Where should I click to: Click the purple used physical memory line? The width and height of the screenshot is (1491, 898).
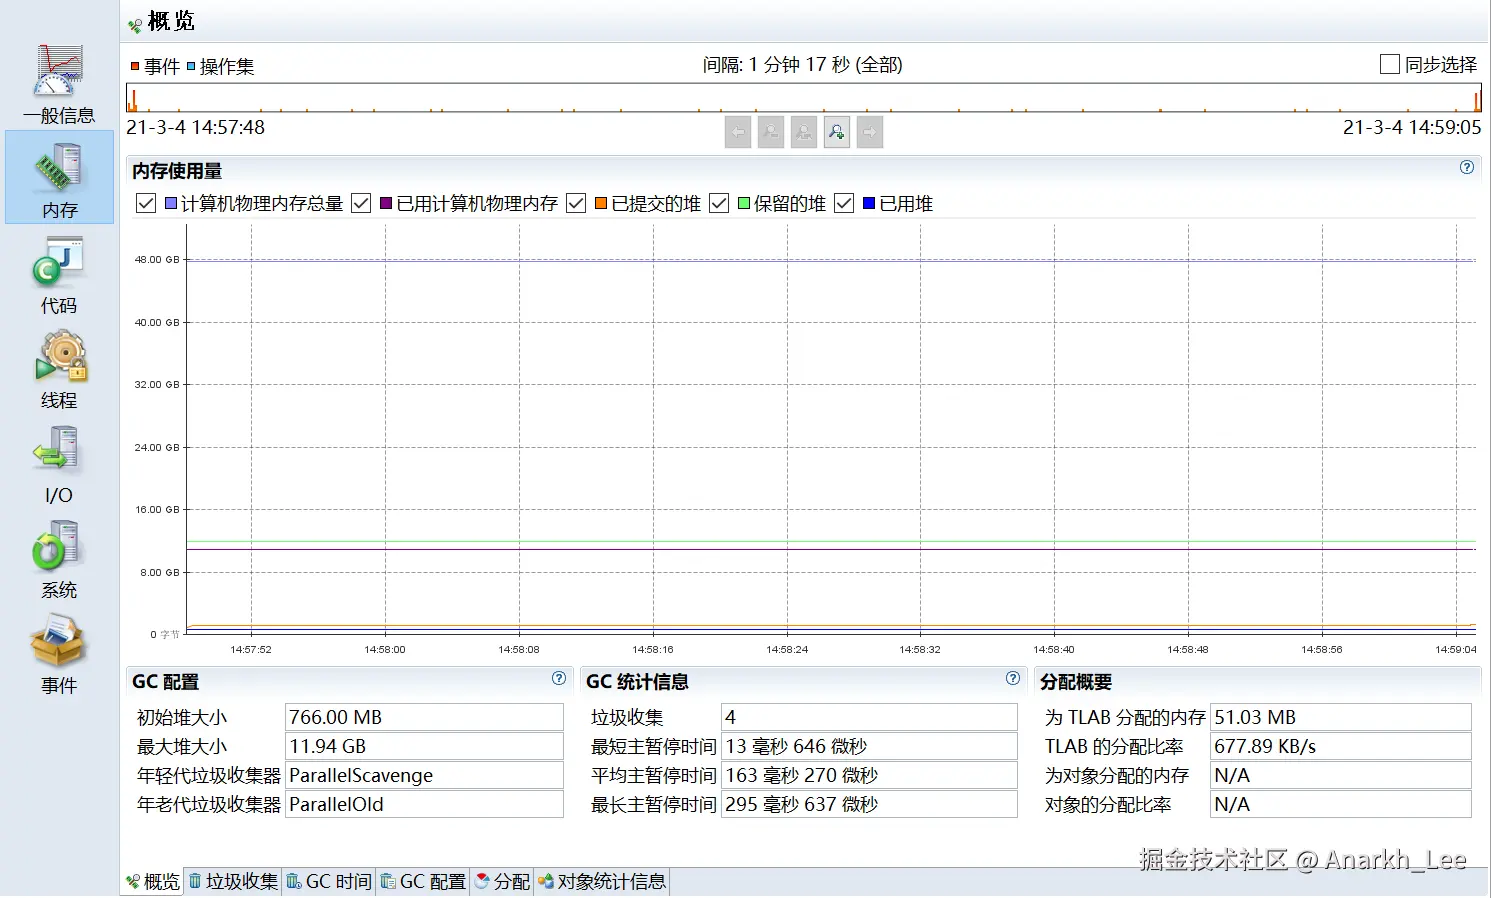(x=830, y=549)
